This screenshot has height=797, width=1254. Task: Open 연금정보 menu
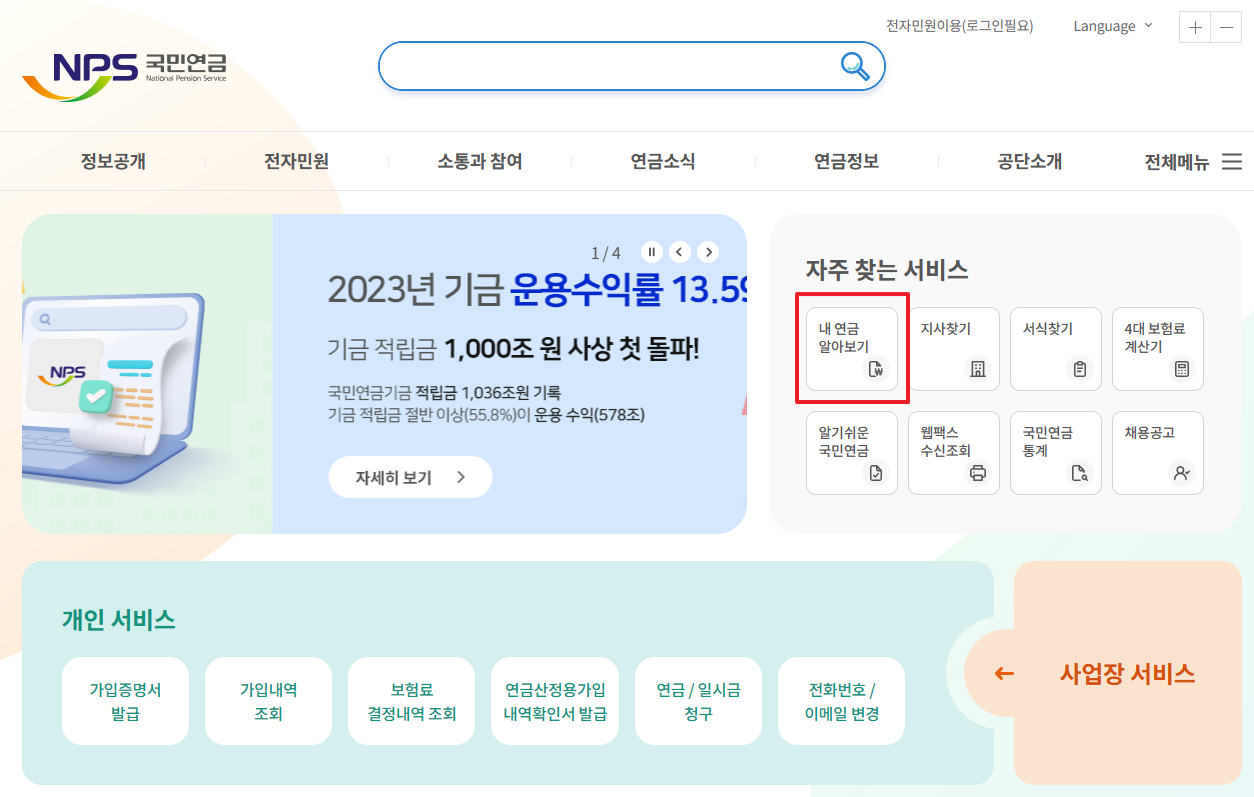(x=846, y=161)
